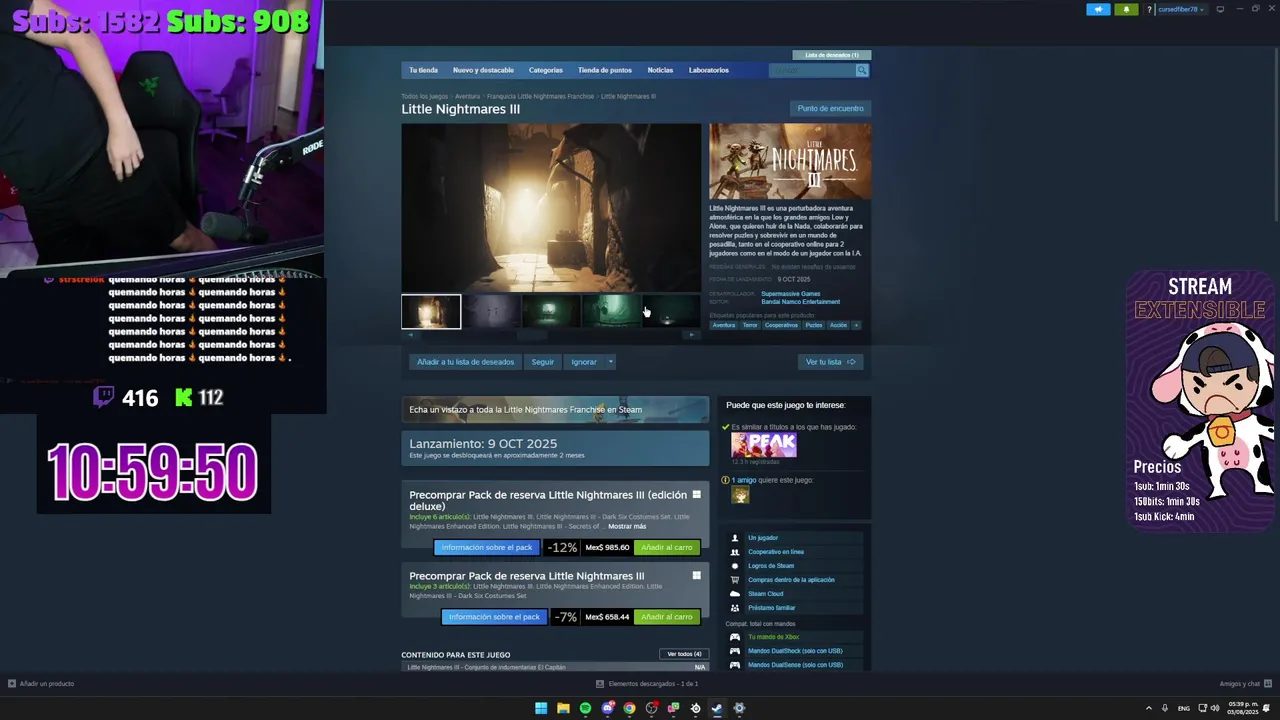Click Añadir a tu lista de deseados
This screenshot has height=720, width=1280.
click(465, 362)
